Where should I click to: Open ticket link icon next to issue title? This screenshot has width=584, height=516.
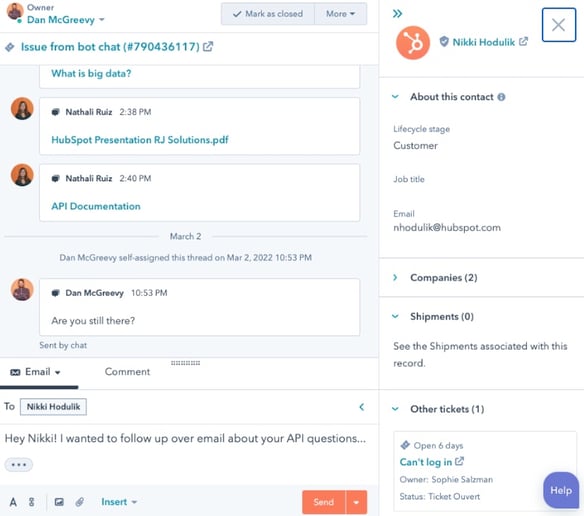point(208,47)
